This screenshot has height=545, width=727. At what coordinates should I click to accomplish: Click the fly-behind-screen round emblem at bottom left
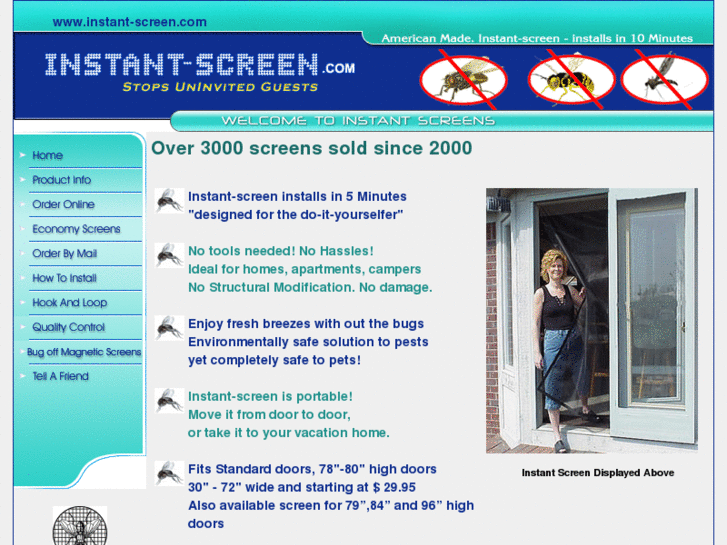coord(80,526)
